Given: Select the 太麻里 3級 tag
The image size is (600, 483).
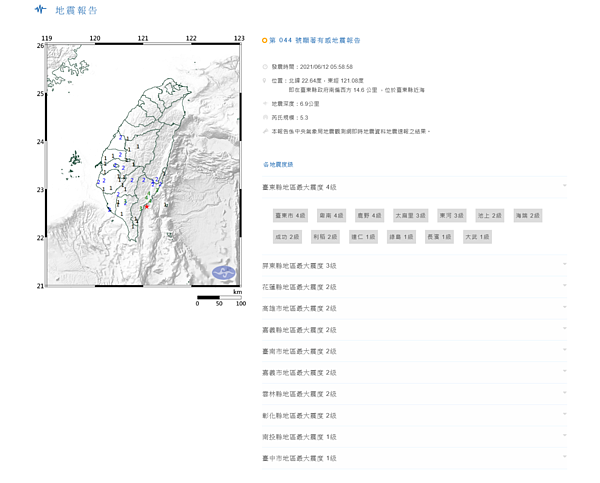Looking at the screenshot, I should (410, 215).
